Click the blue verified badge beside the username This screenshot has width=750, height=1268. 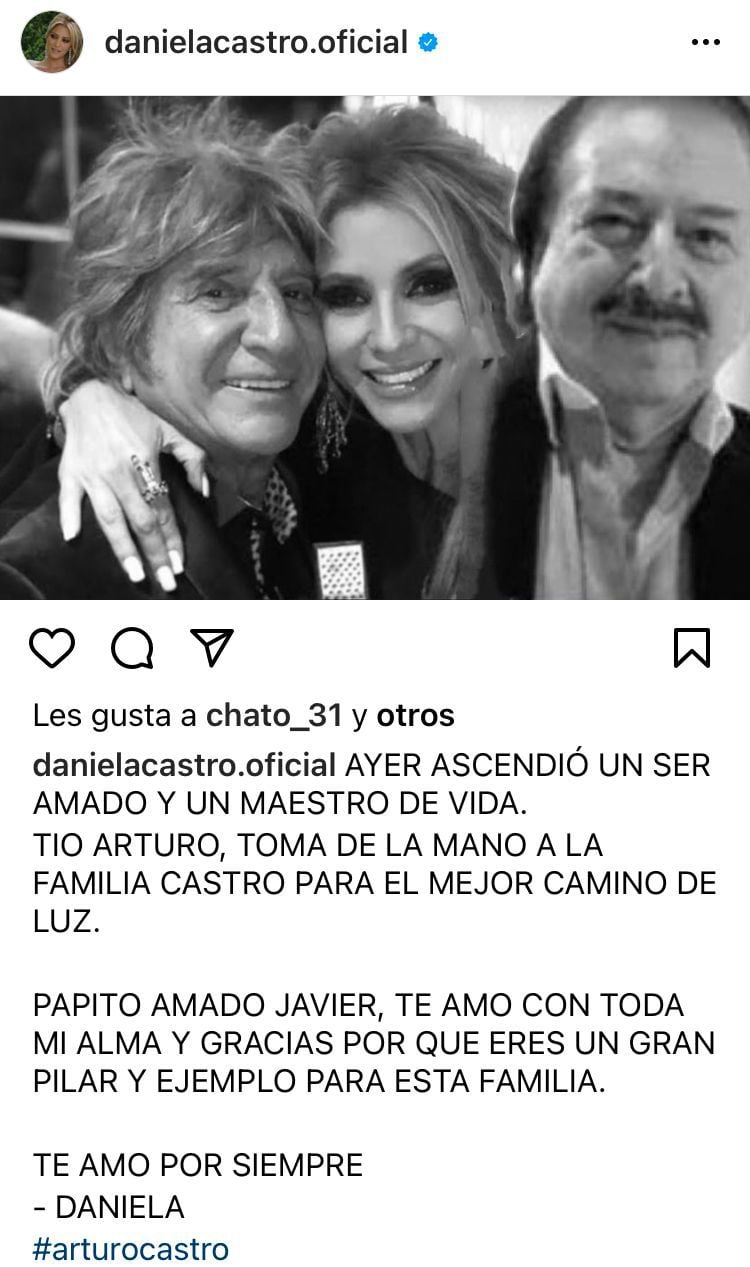pos(428,42)
